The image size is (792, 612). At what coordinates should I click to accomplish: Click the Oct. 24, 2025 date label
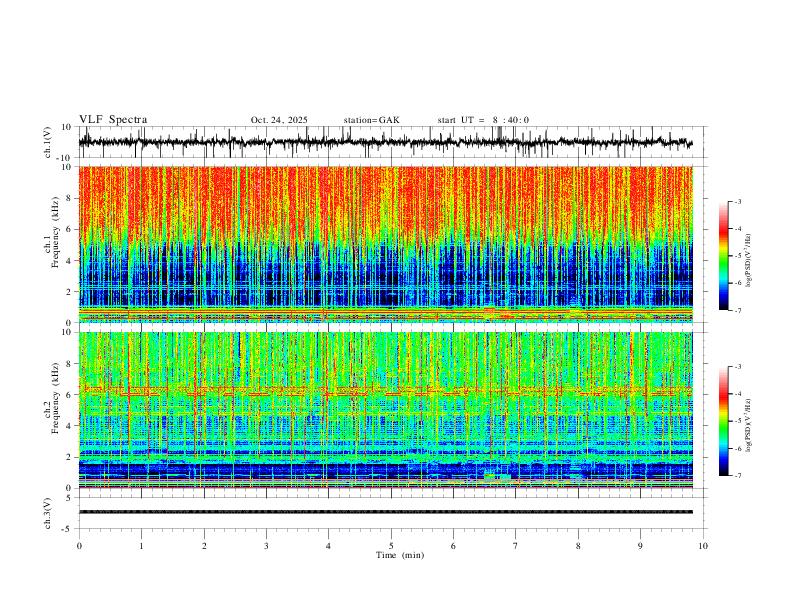(x=279, y=120)
